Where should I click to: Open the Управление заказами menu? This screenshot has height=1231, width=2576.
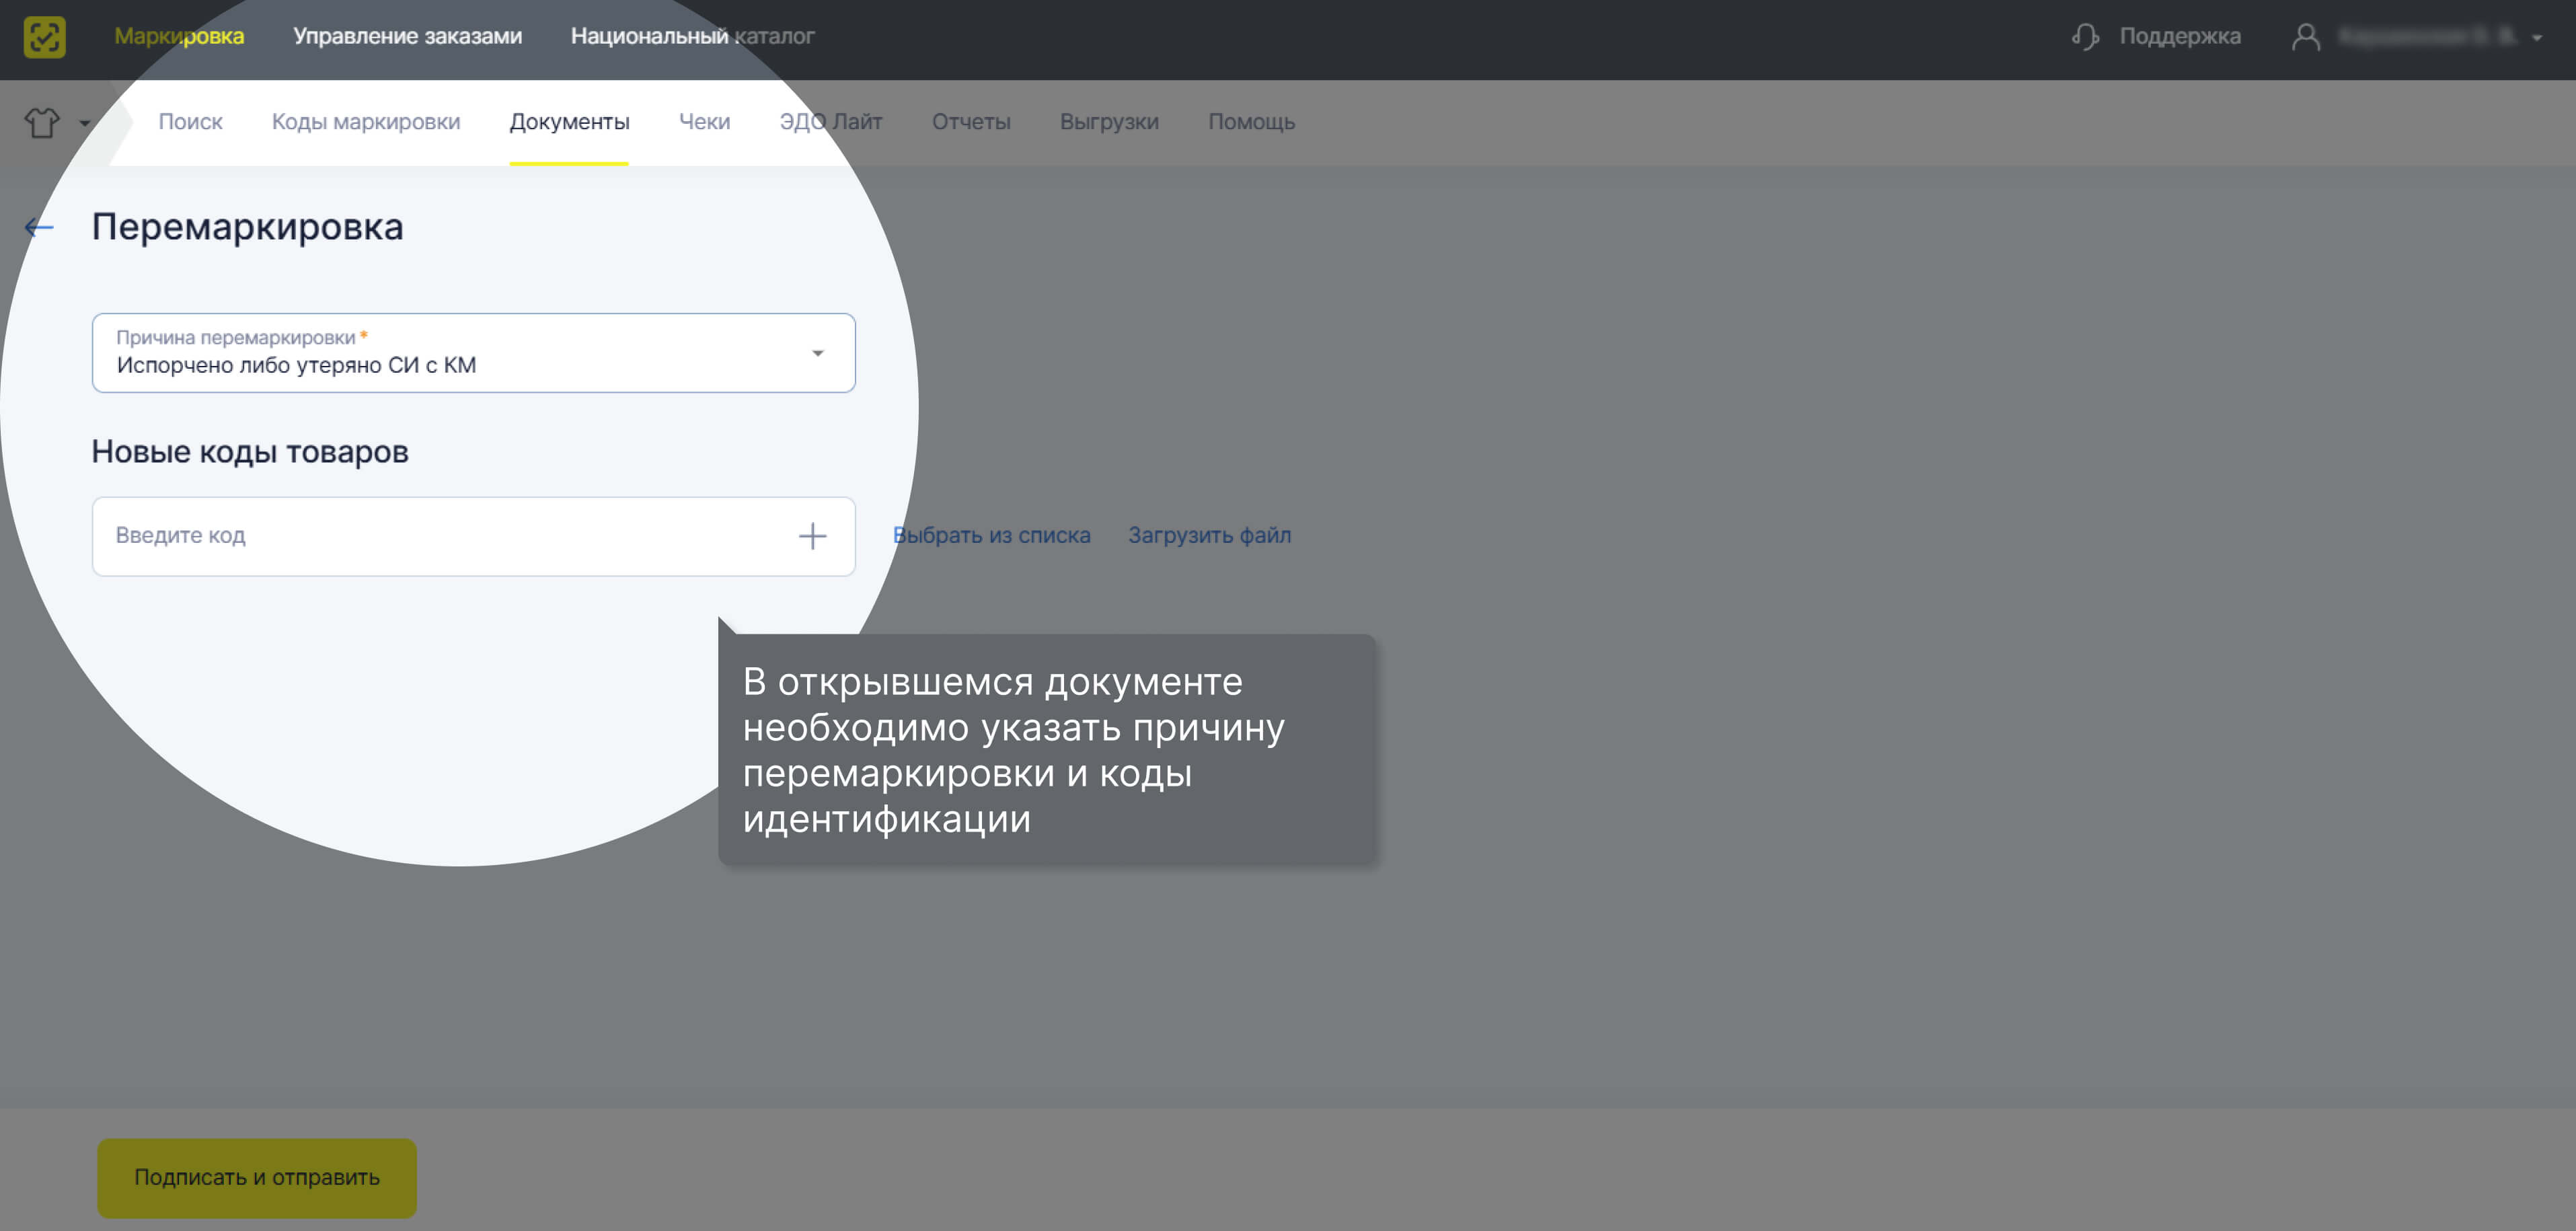pyautogui.click(x=408, y=36)
